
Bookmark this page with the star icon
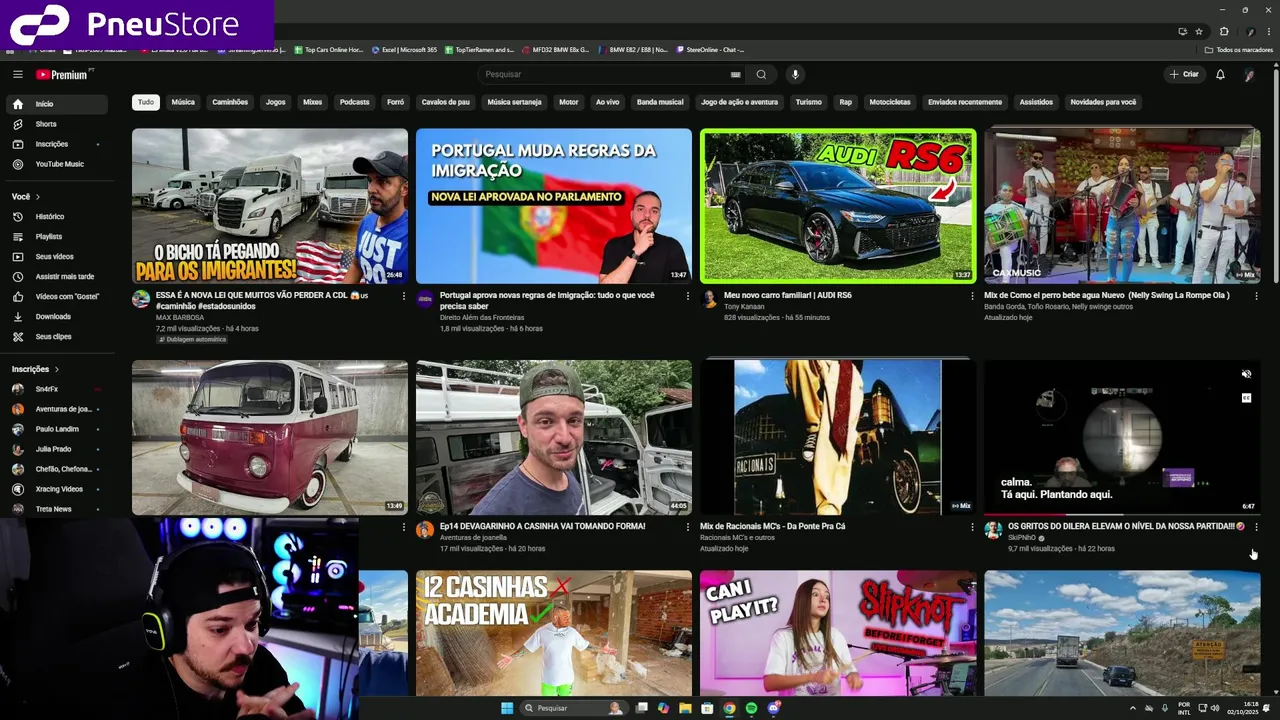click(1199, 31)
